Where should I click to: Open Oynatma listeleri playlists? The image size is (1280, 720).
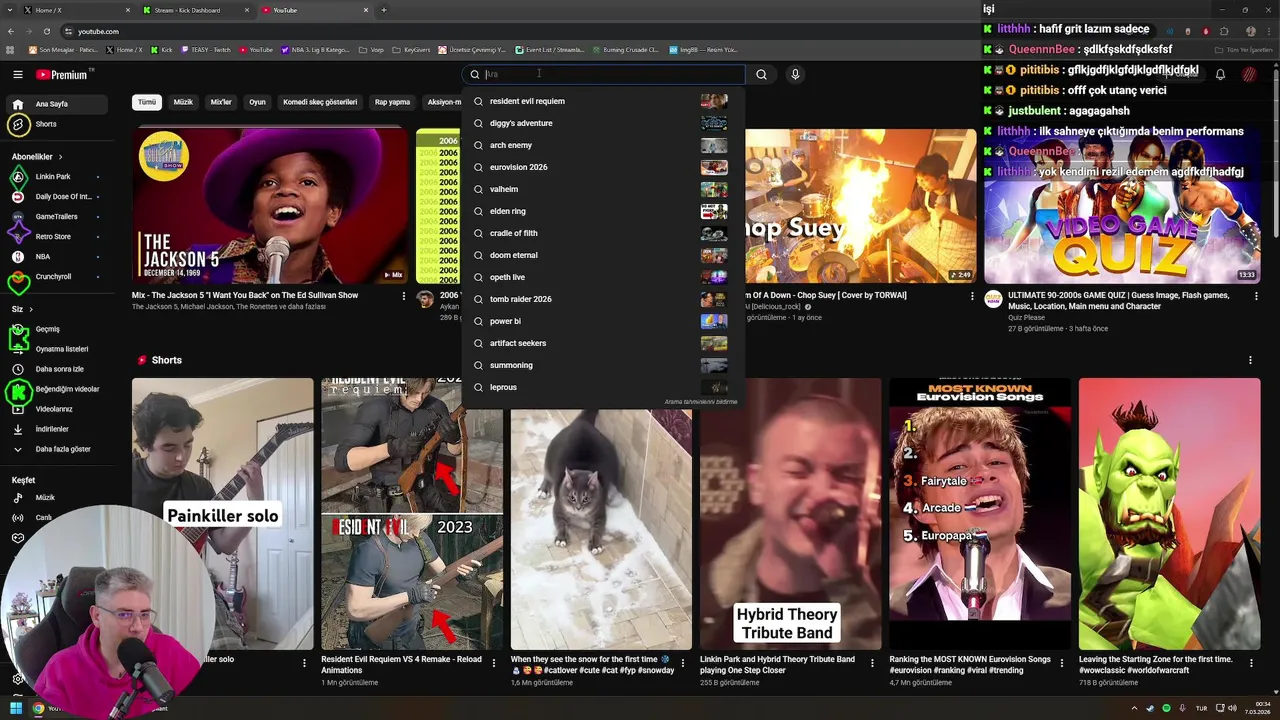(58, 349)
